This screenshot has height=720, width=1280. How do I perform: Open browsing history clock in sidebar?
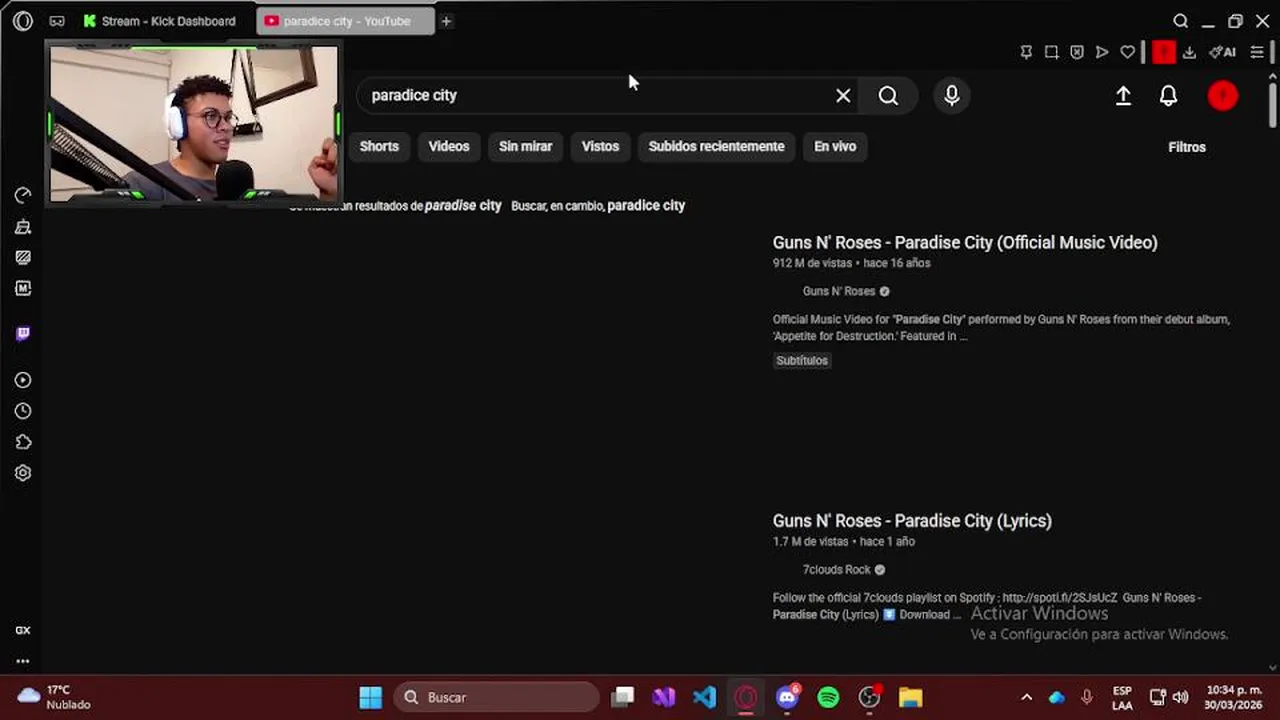click(23, 411)
